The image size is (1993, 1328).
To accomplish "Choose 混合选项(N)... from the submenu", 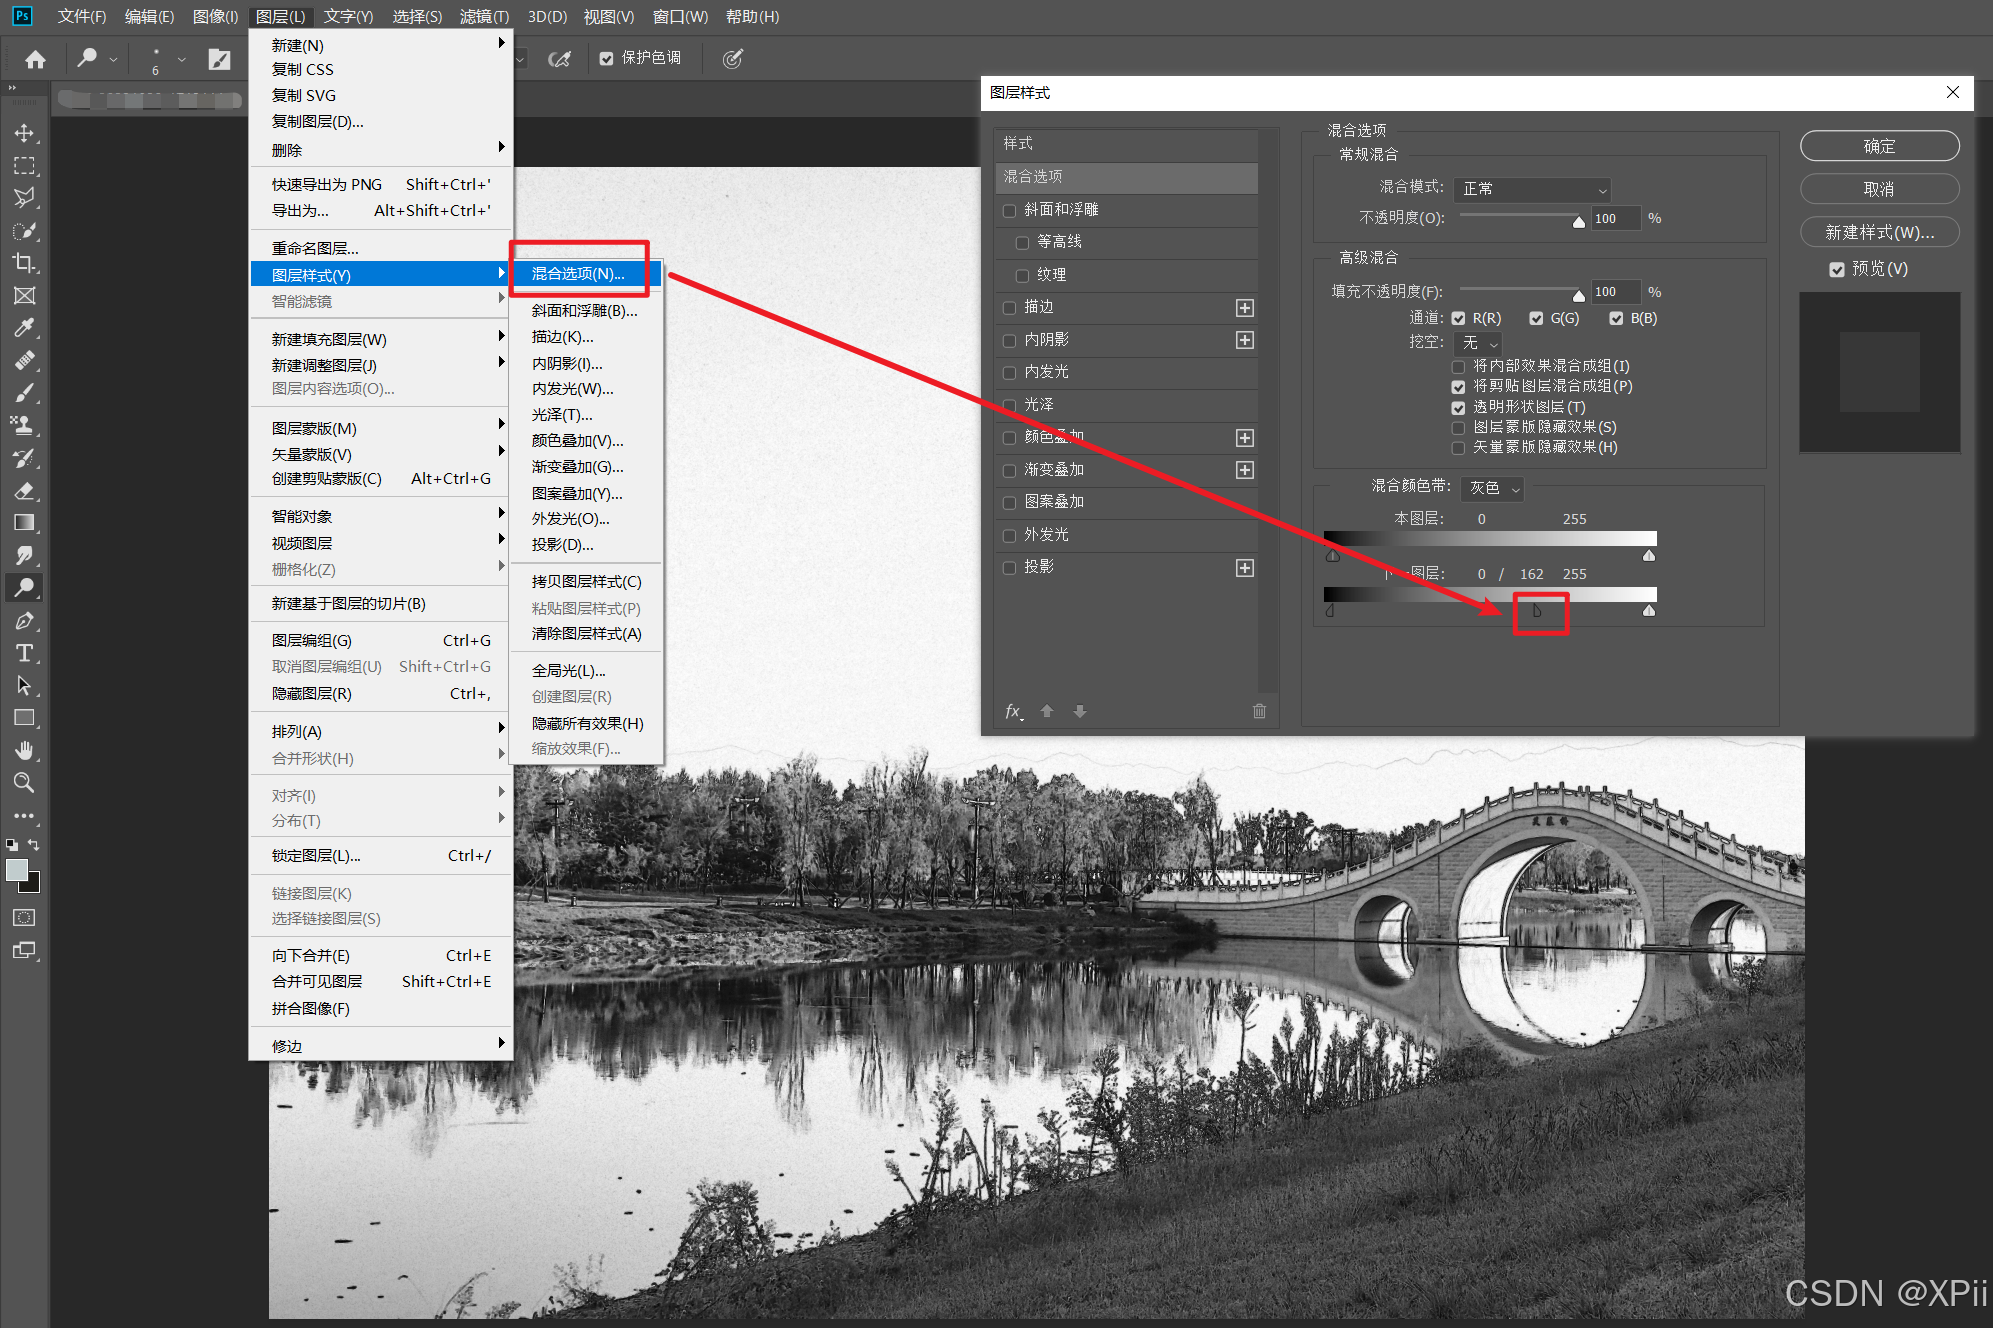I will pyautogui.click(x=578, y=274).
